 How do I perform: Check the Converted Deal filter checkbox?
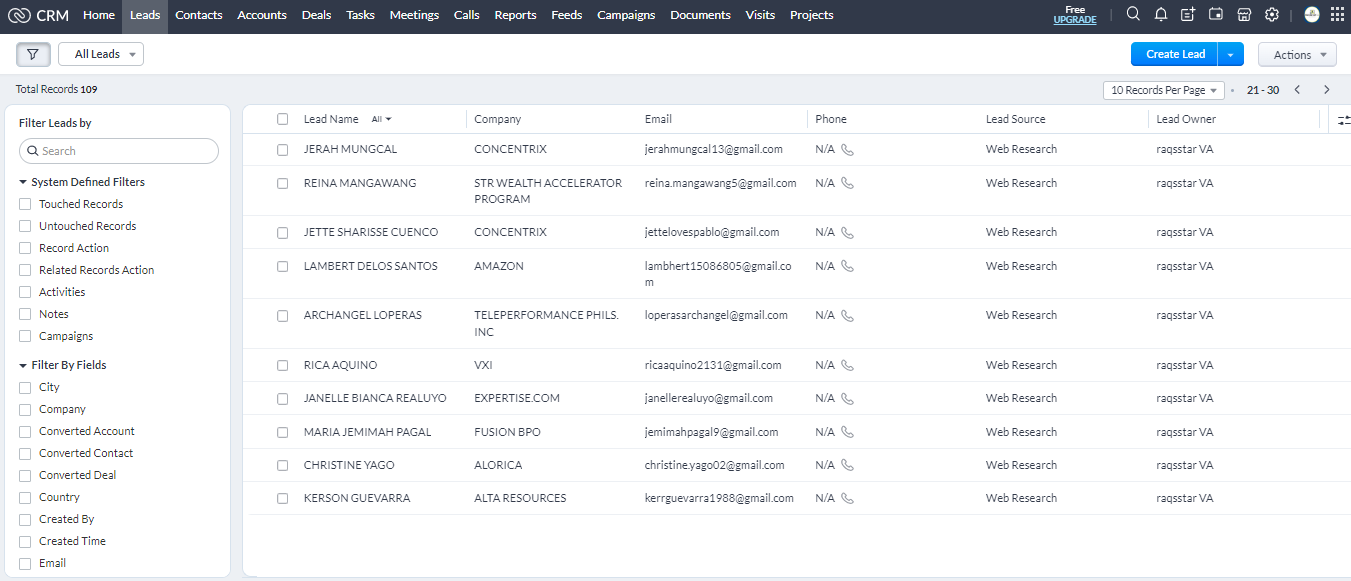[25, 475]
